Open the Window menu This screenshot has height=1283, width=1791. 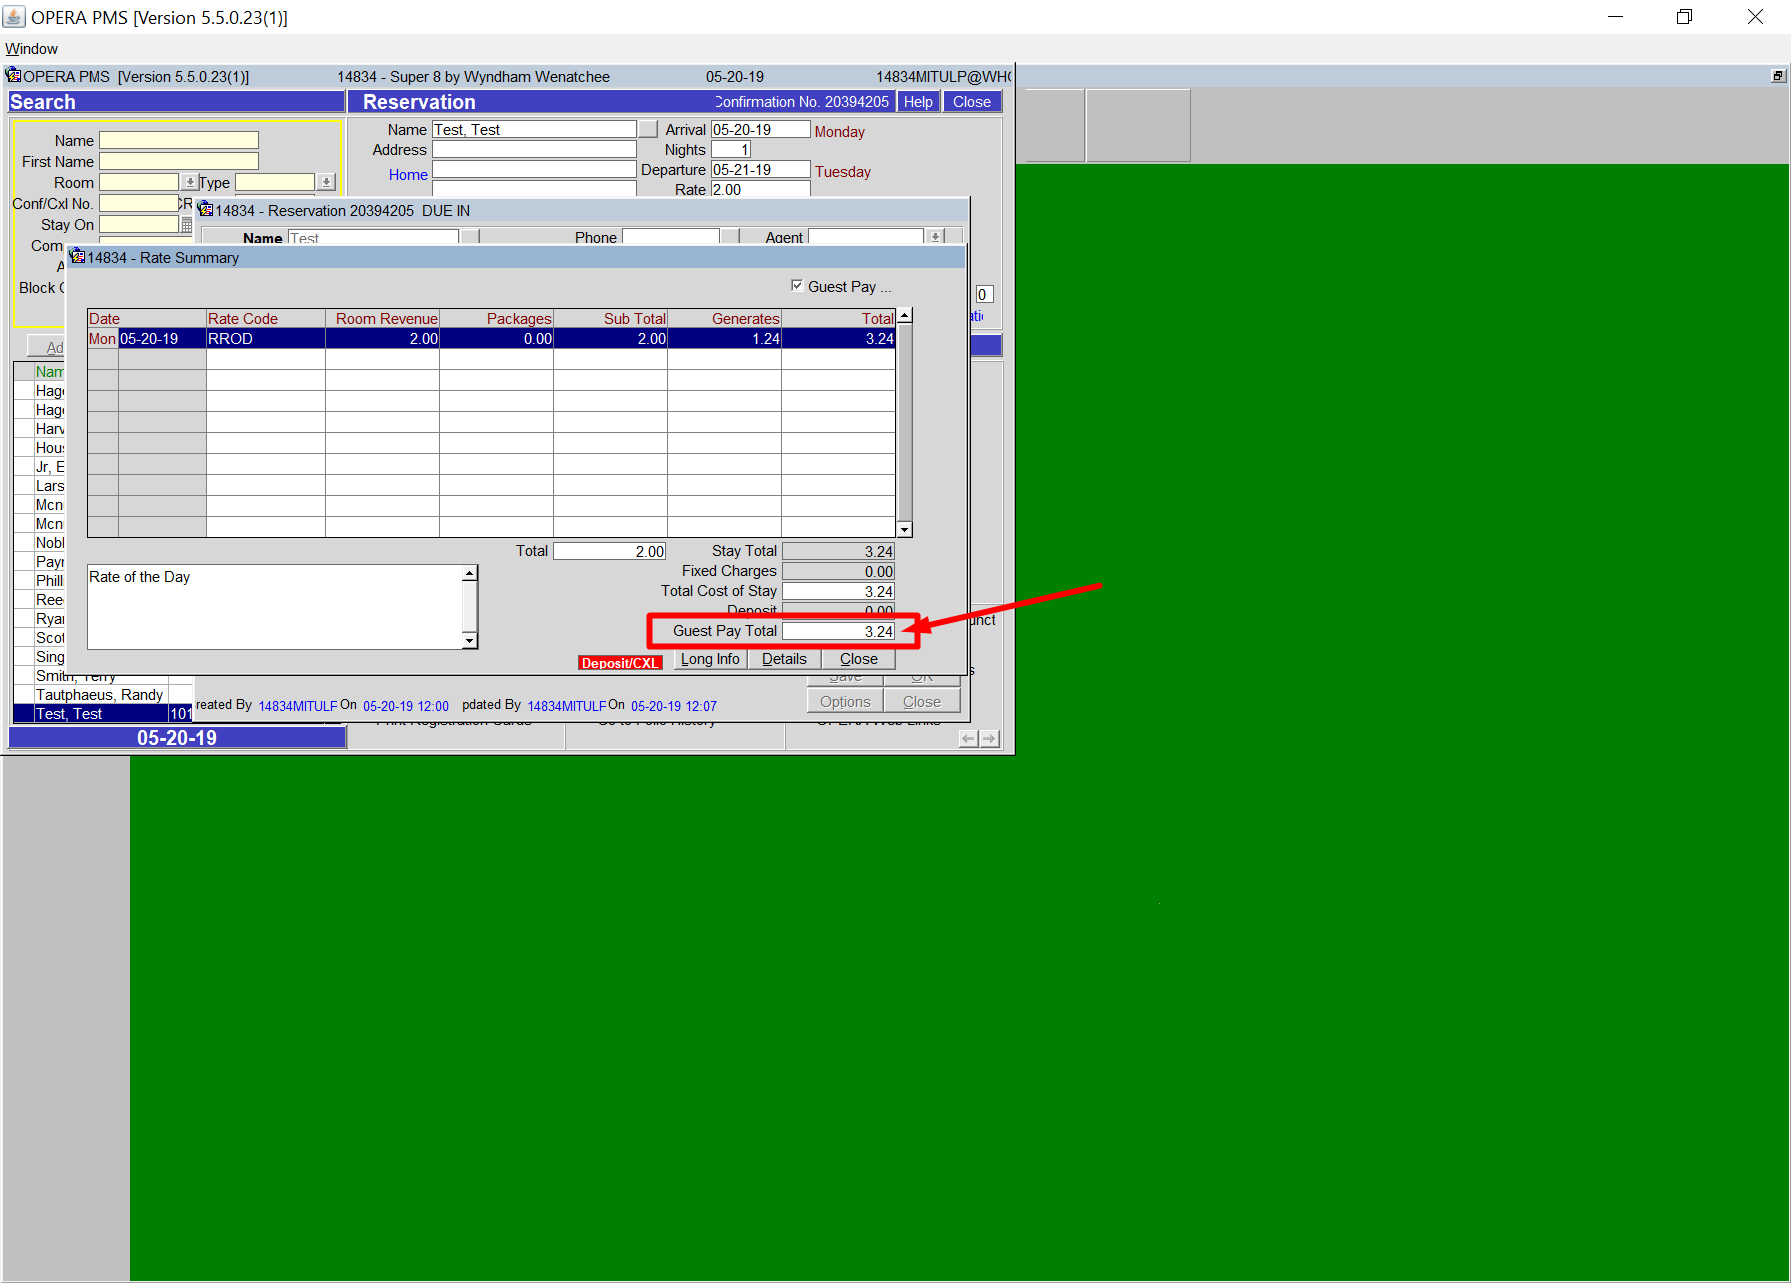click(31, 49)
